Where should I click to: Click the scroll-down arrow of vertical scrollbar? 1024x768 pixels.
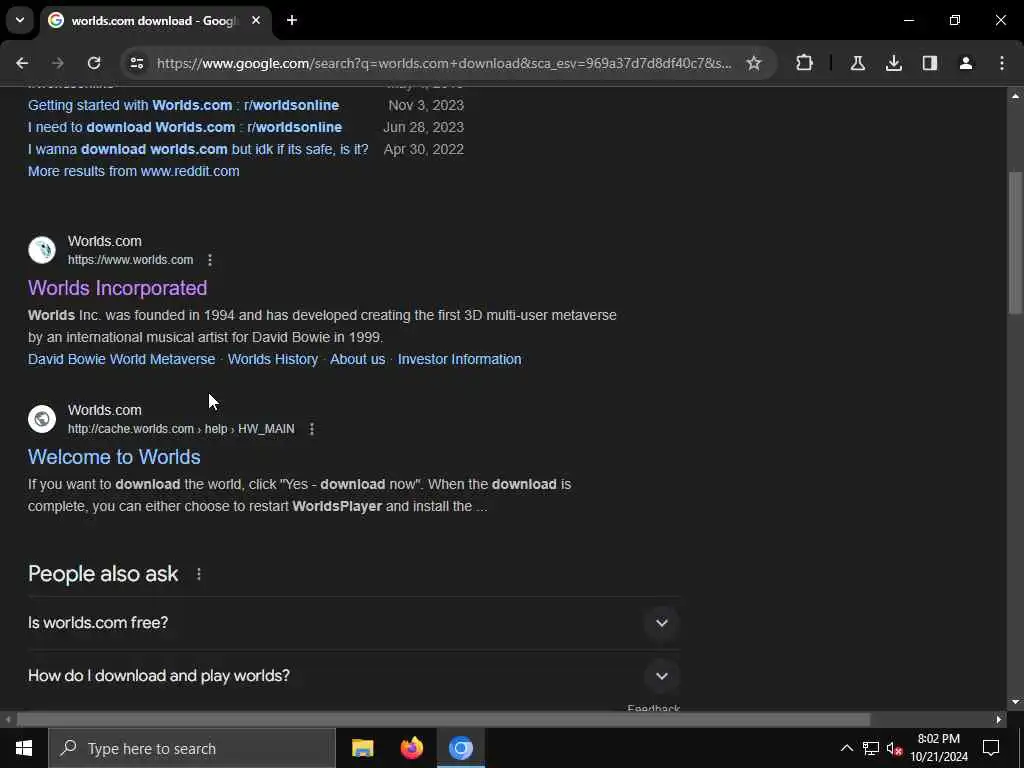1015,702
